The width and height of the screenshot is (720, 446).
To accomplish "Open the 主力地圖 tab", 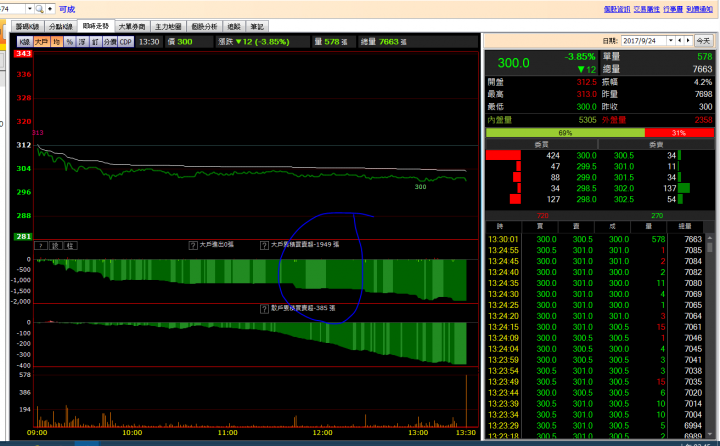I will 168,27.
